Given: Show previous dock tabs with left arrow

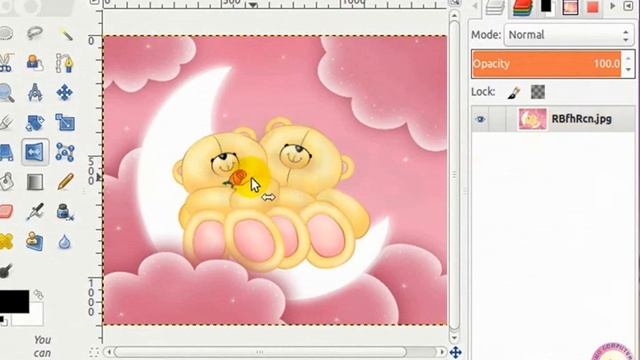Looking at the screenshot, I should point(475,6).
